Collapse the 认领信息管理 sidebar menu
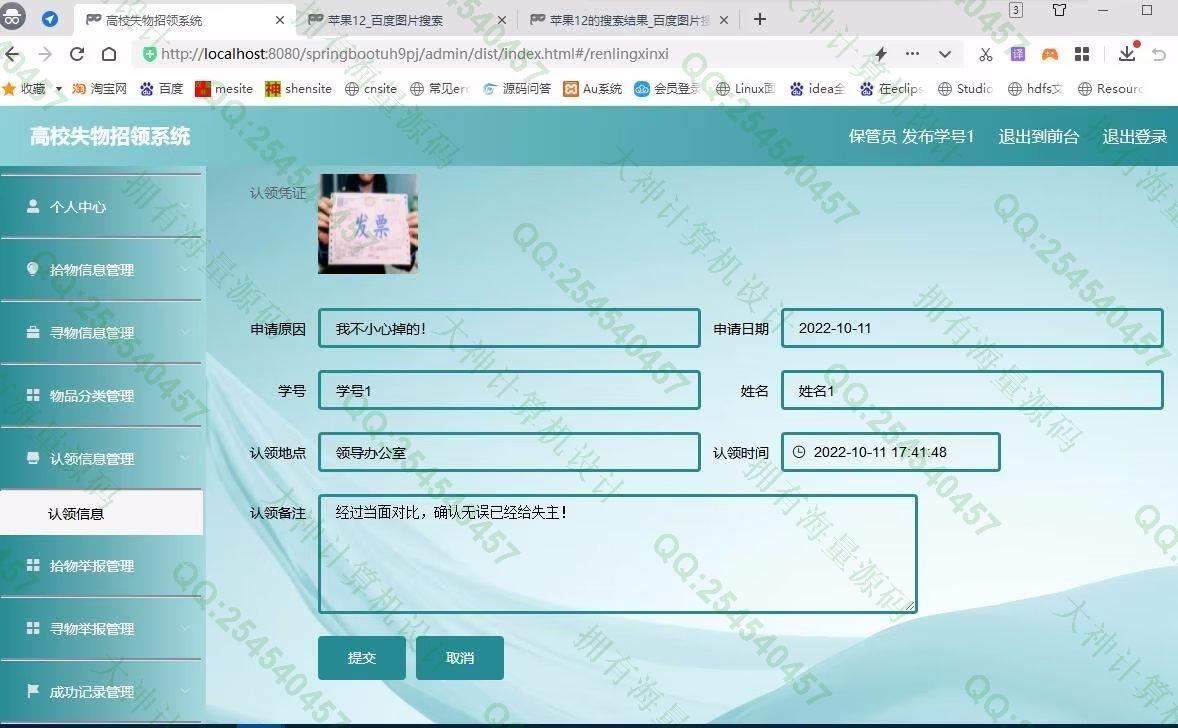Image resolution: width=1178 pixels, height=728 pixels. coord(101,459)
